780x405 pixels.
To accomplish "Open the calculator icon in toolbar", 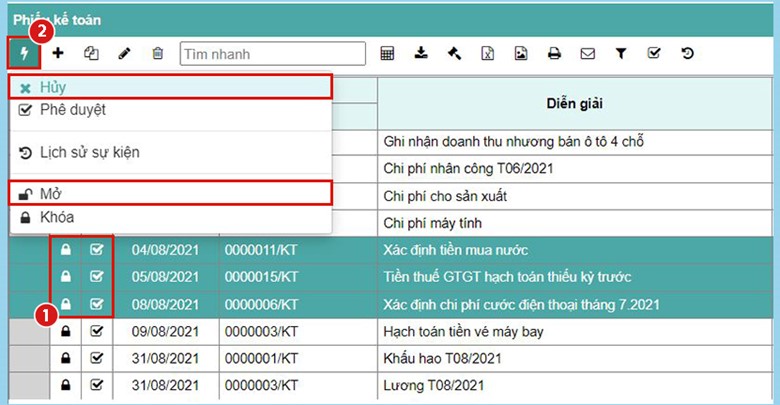I will click(x=387, y=53).
